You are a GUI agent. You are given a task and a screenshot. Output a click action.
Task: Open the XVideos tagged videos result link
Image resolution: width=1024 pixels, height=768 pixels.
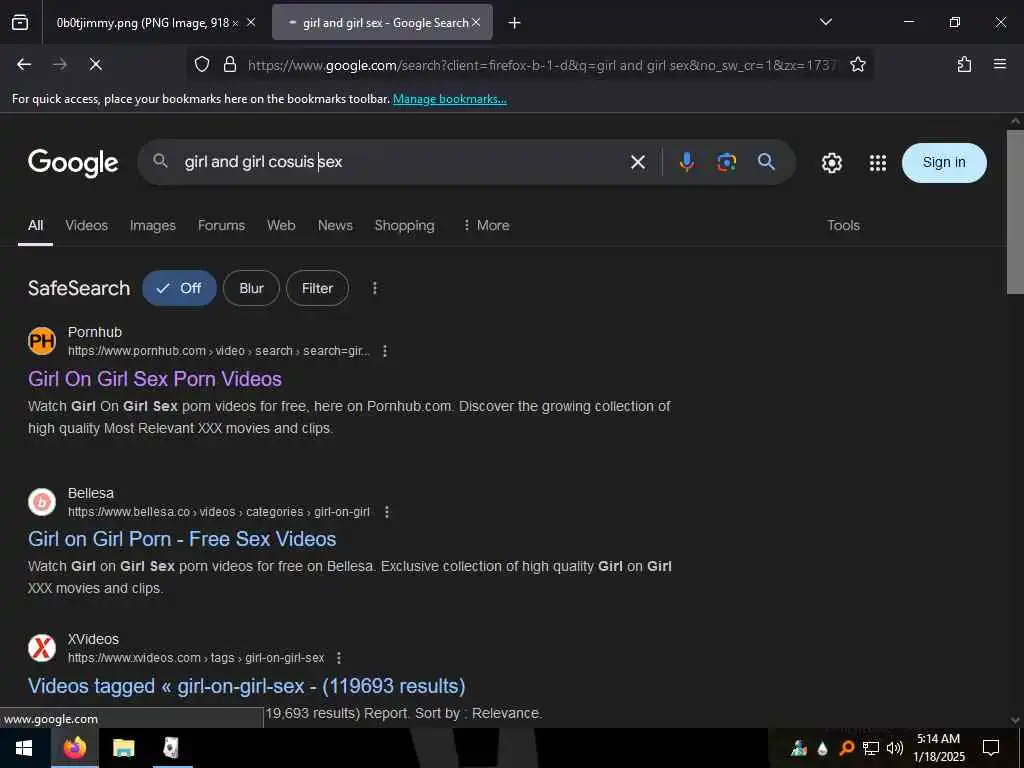(247, 686)
